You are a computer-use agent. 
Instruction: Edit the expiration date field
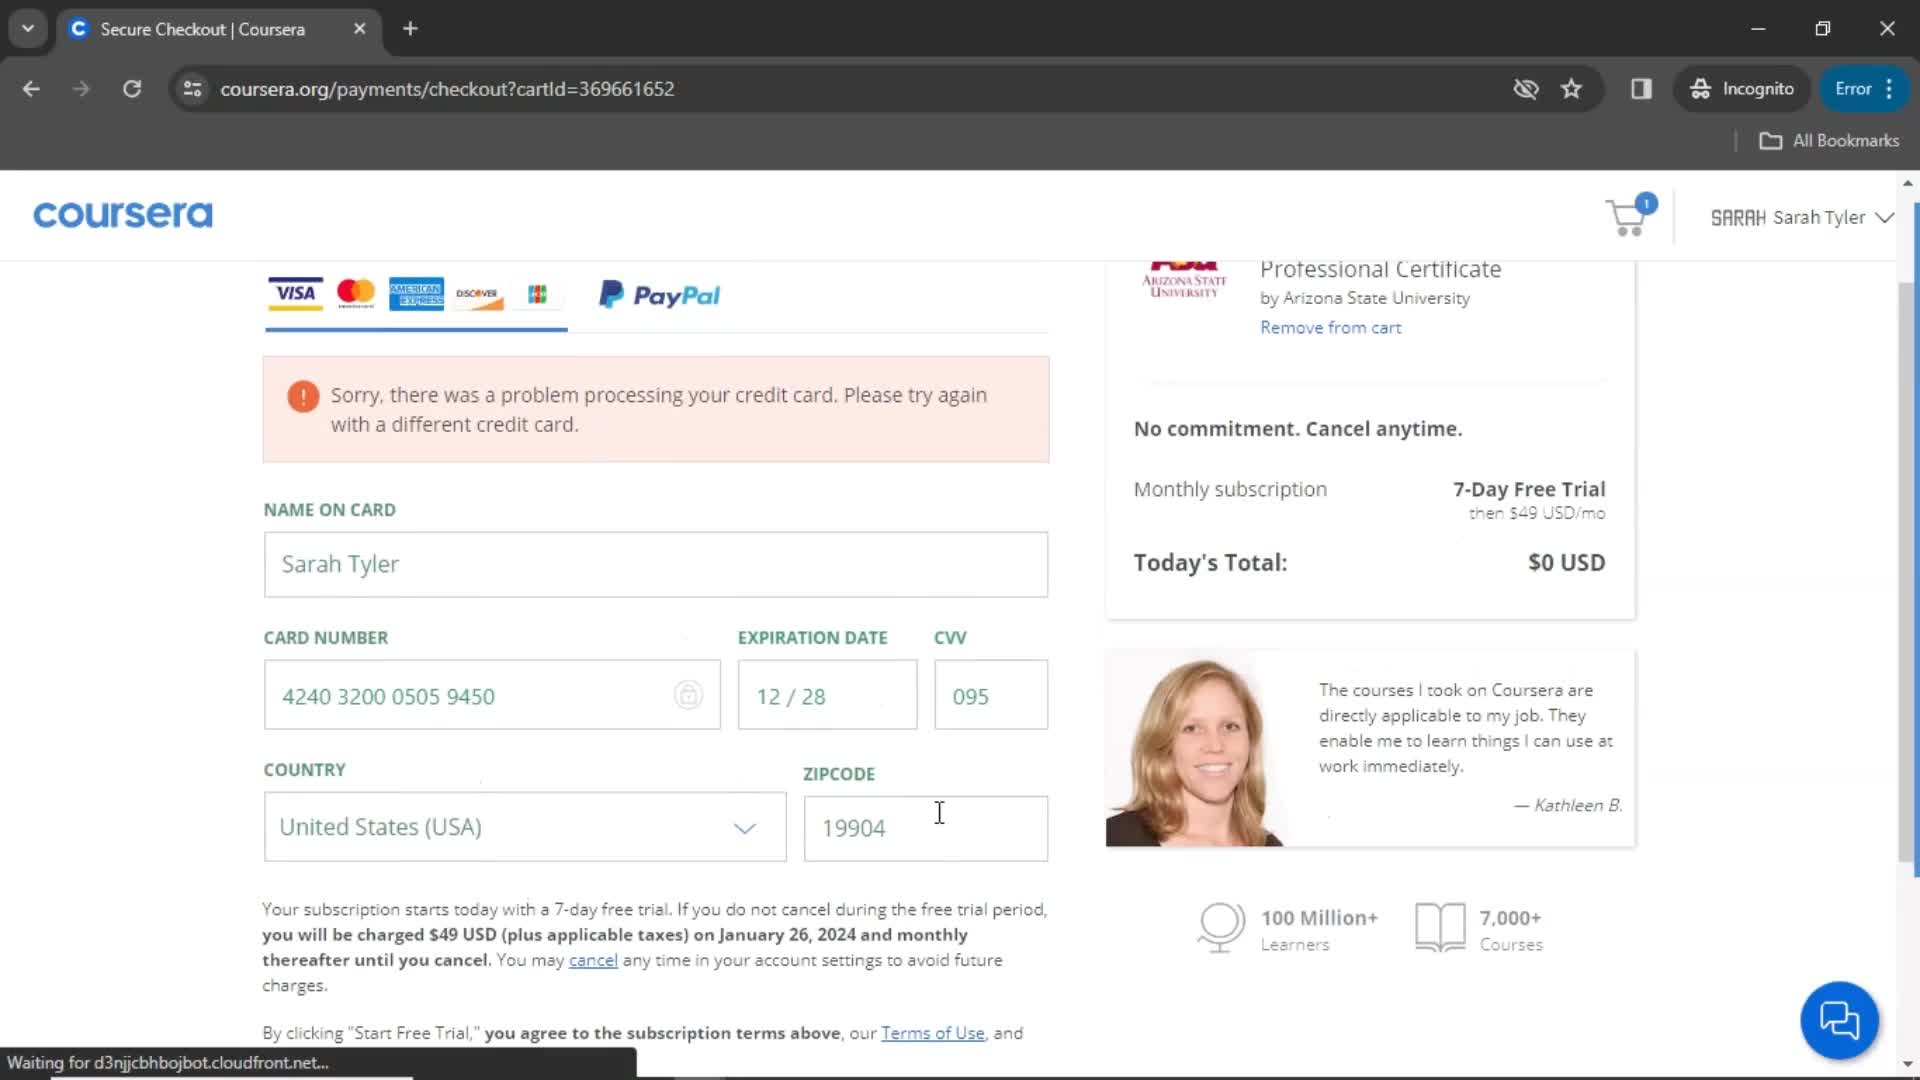pos(827,695)
